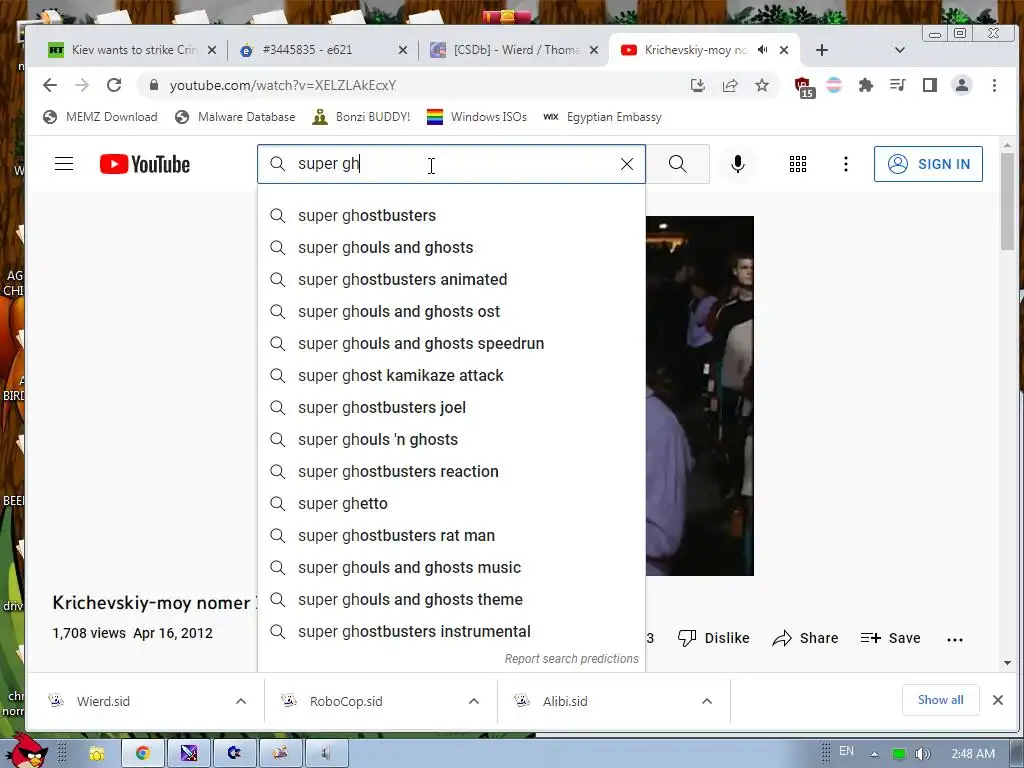Select super ghouls 'n ghosts suggestion

[451, 440]
